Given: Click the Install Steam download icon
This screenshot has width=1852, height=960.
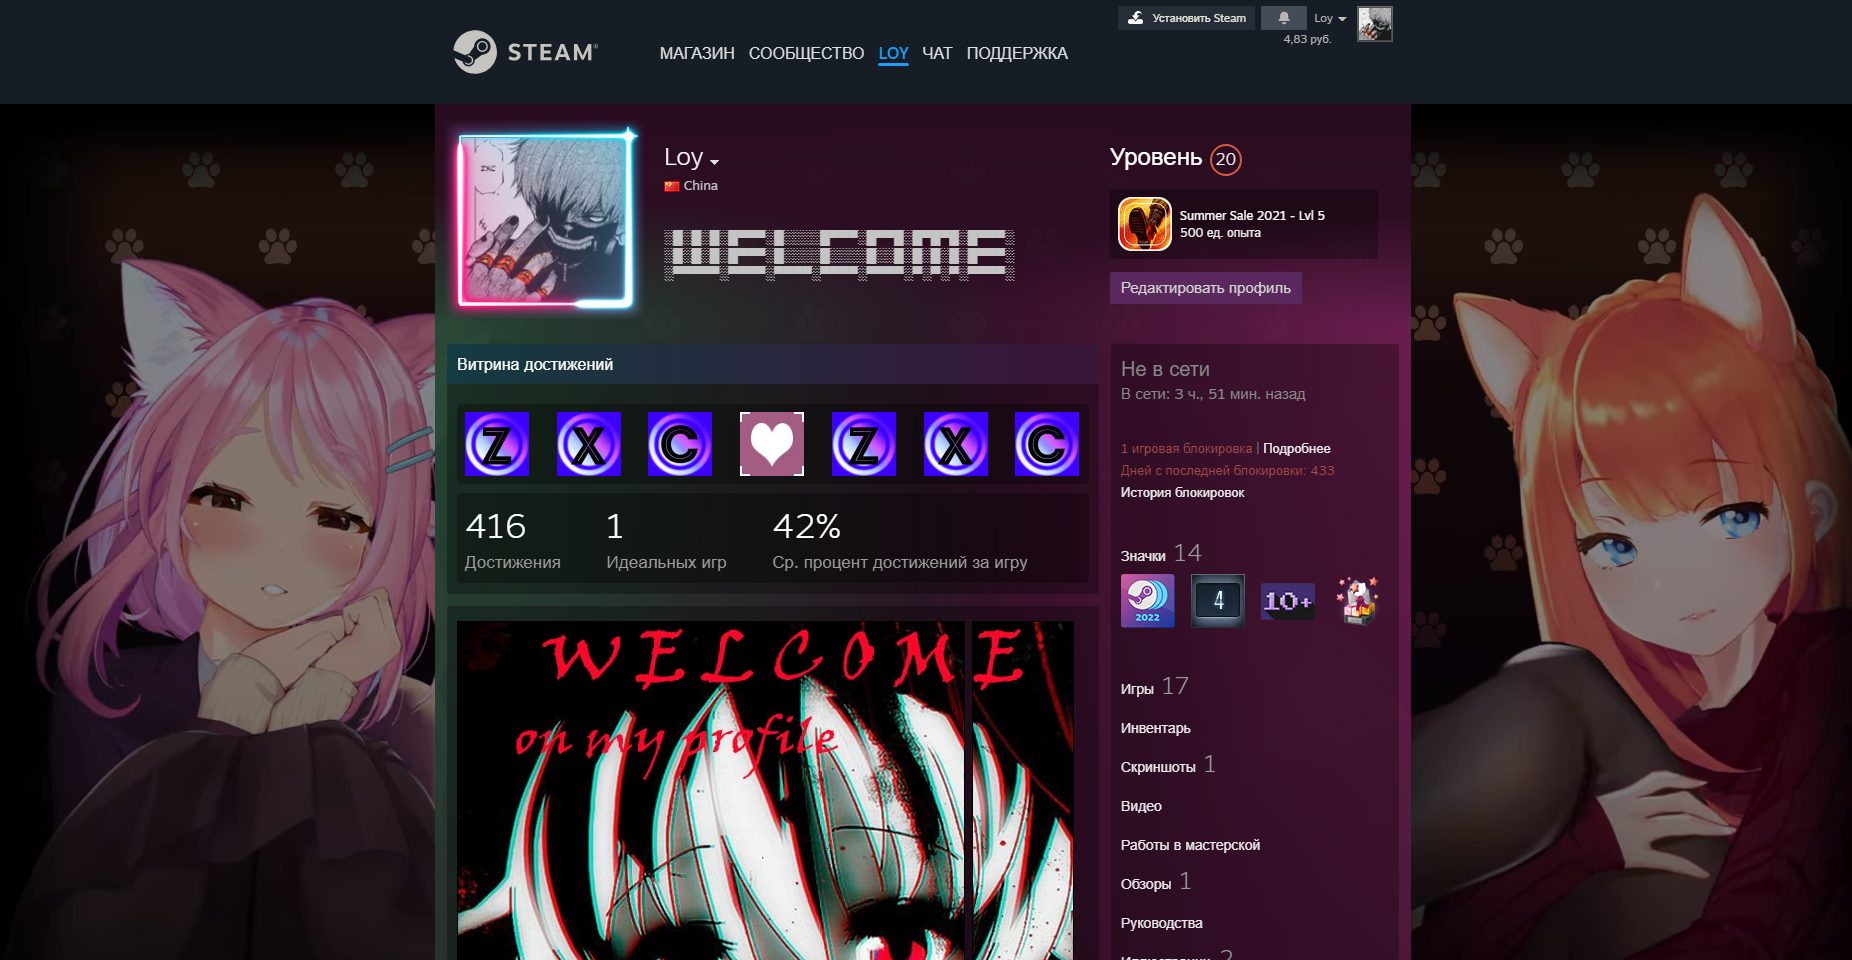Looking at the screenshot, I should (1135, 18).
